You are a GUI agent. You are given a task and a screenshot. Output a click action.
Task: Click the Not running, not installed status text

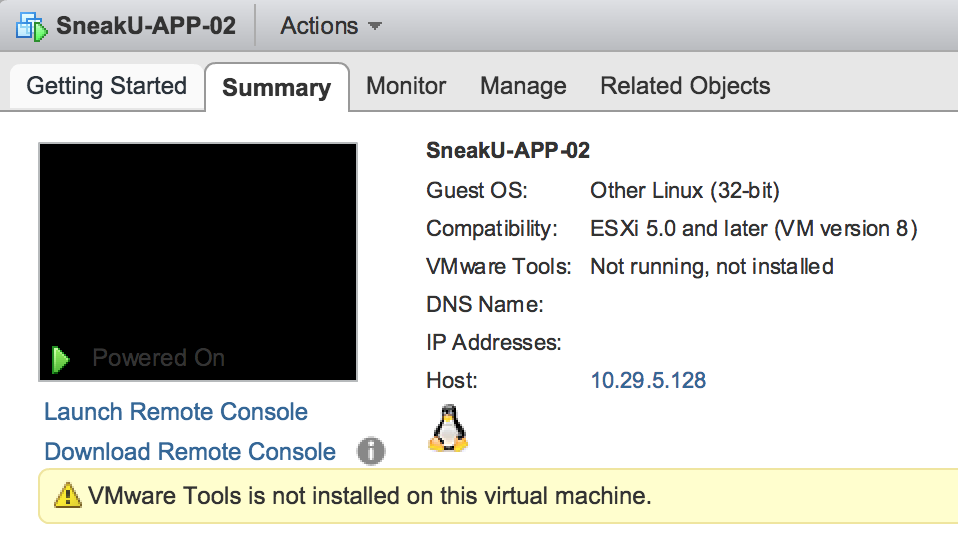coord(712,267)
